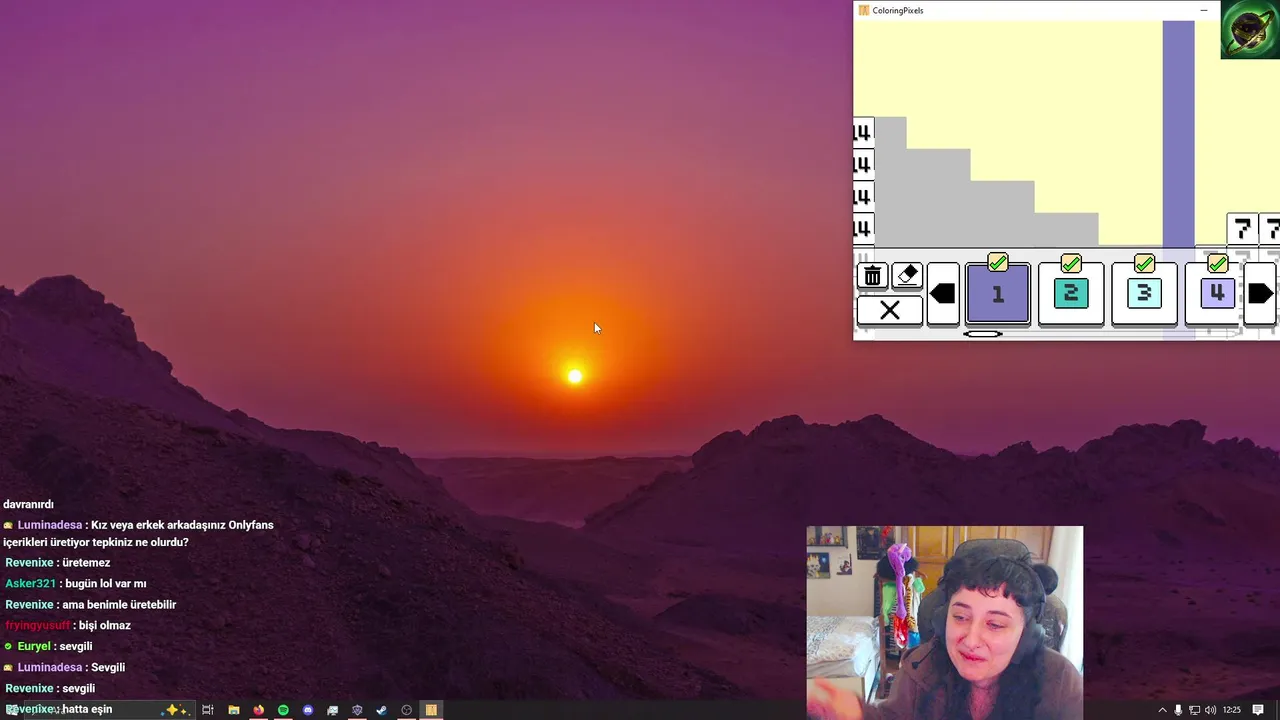Viewport: 1280px width, 720px height.
Task: Click the sparkle icon in the taskbar search
Action: point(176,710)
